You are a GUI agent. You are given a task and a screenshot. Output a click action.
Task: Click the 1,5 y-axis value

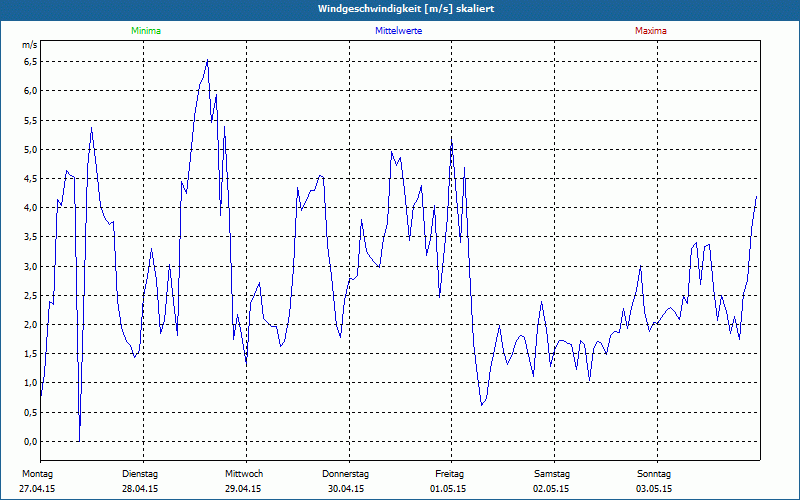(x=31, y=354)
